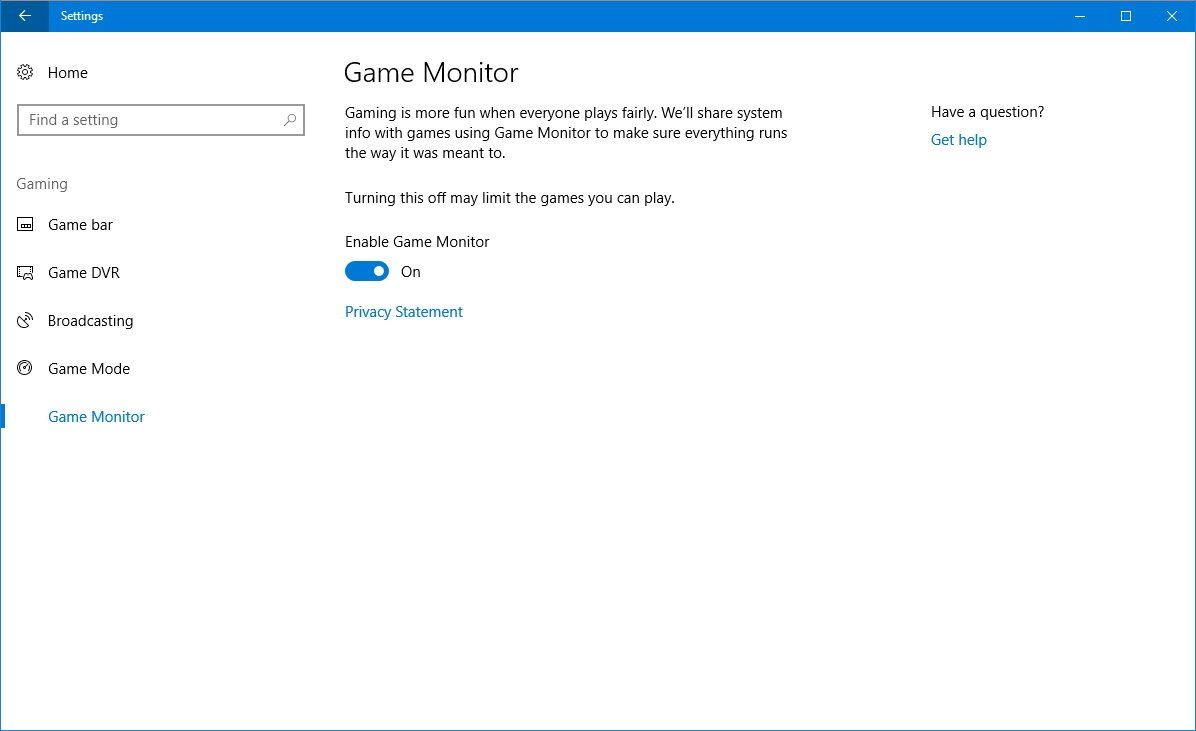Click the back arrow in title bar
Viewport: 1196px width, 731px height.
point(22,16)
